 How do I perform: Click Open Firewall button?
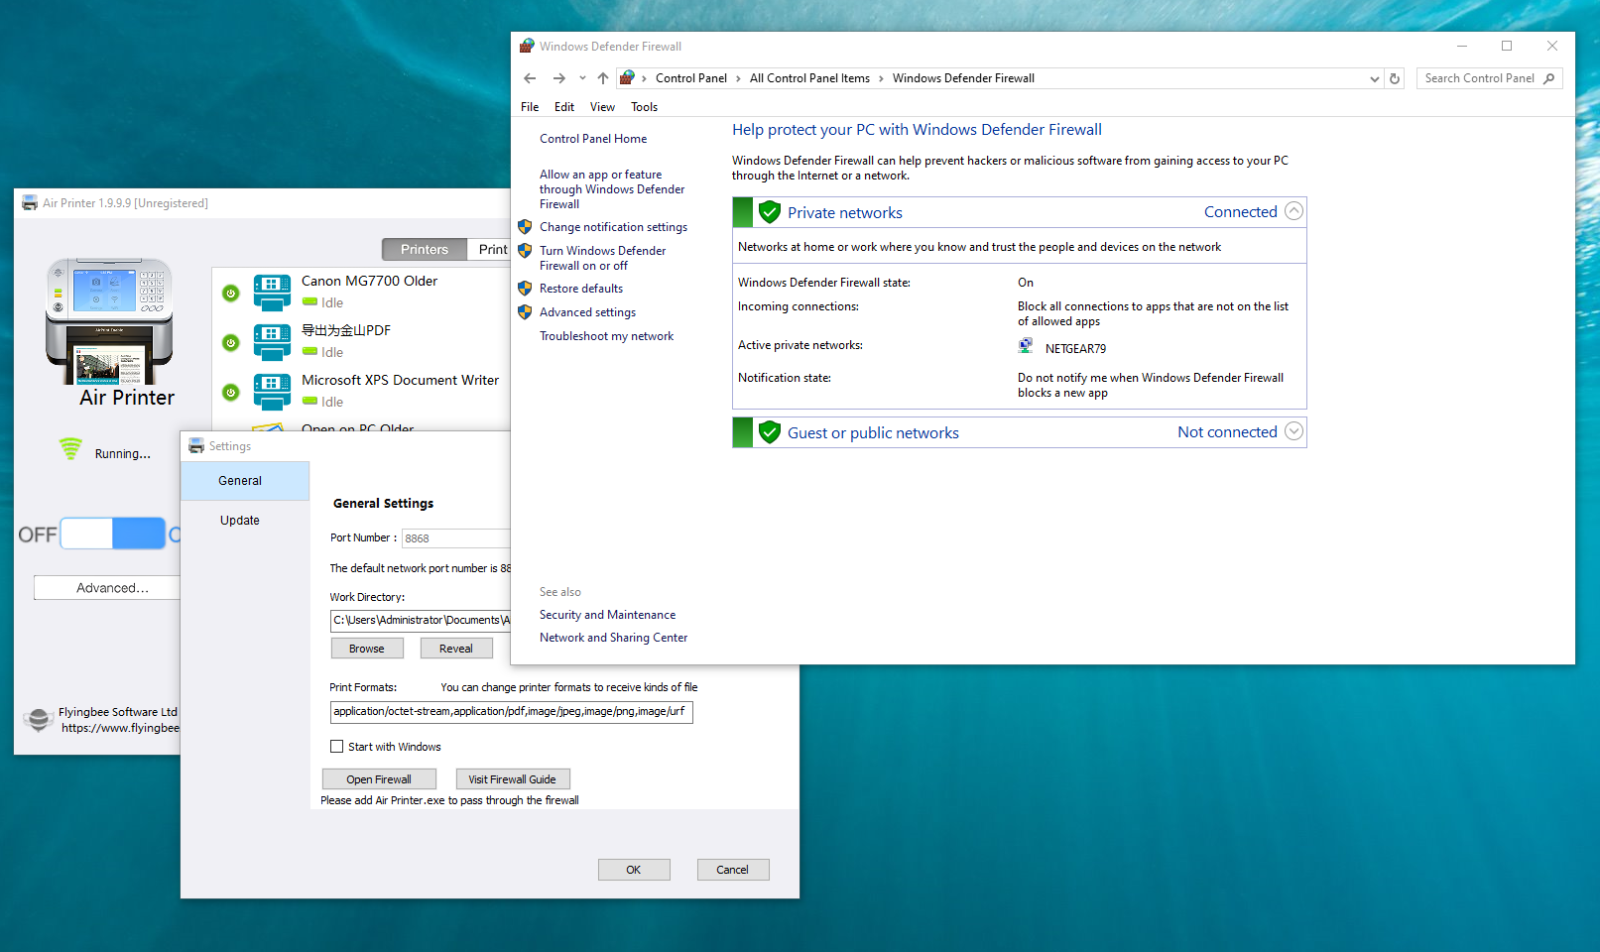pyautogui.click(x=379, y=779)
